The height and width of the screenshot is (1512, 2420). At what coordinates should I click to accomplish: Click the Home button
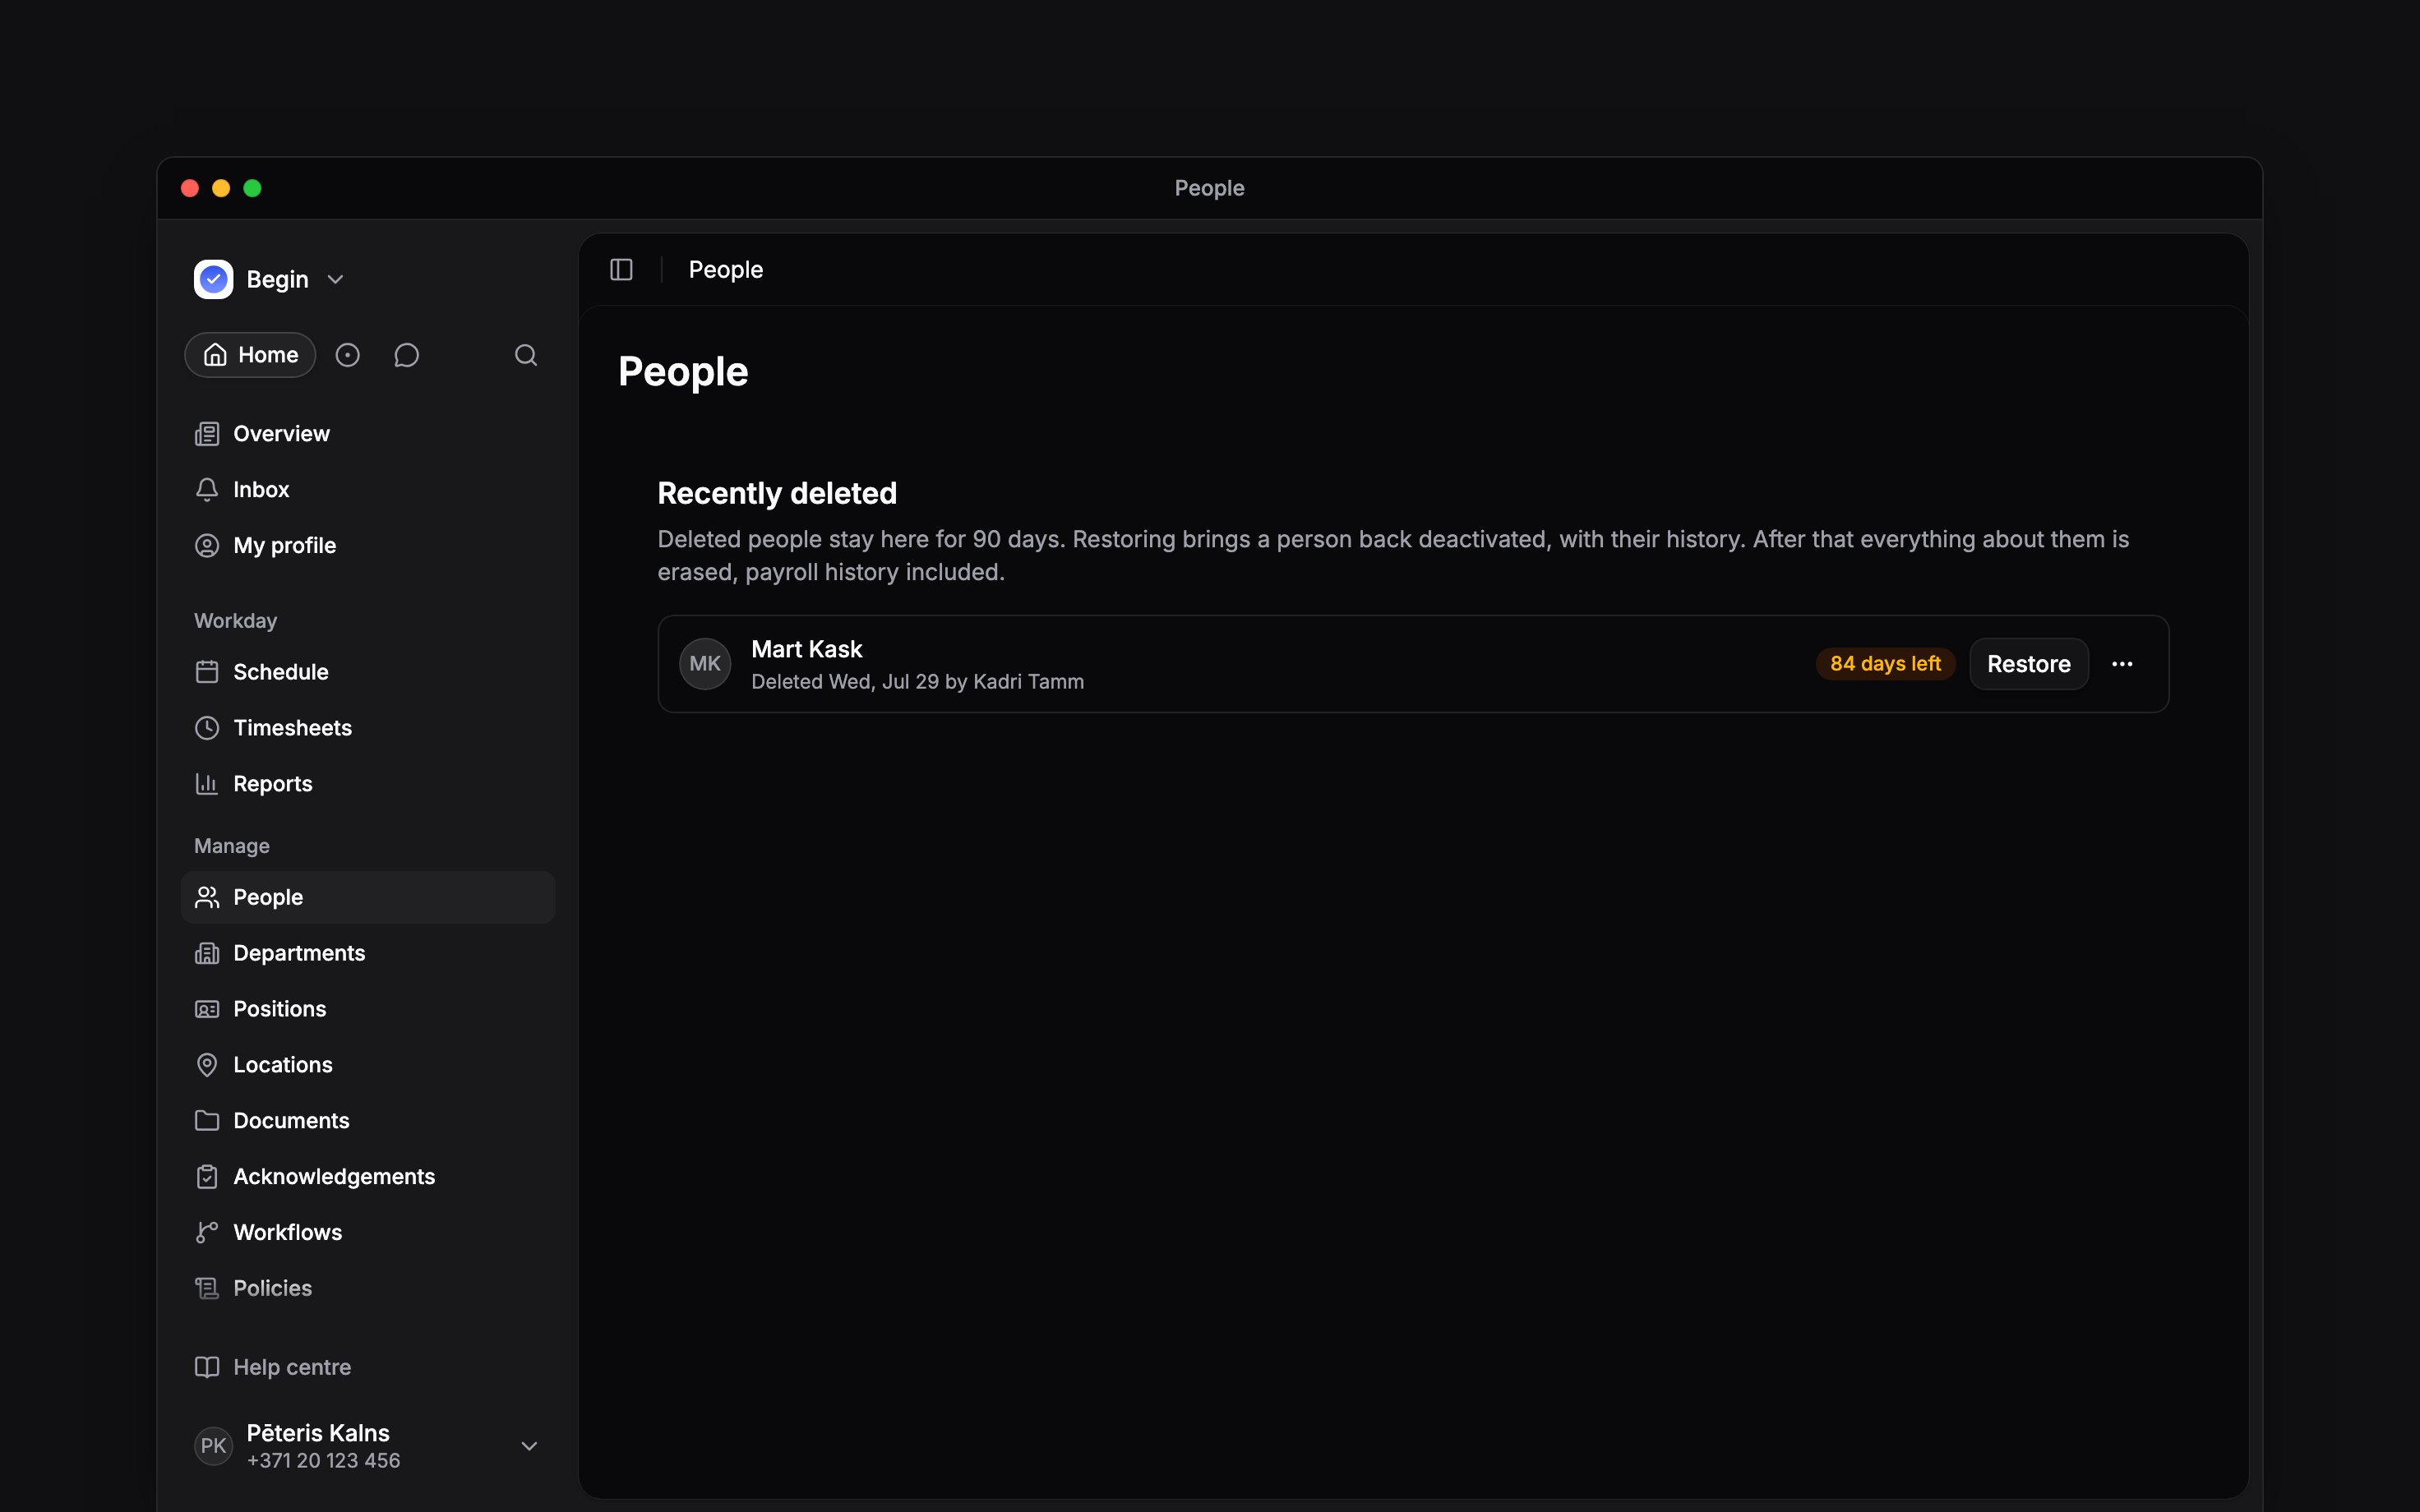(x=250, y=355)
